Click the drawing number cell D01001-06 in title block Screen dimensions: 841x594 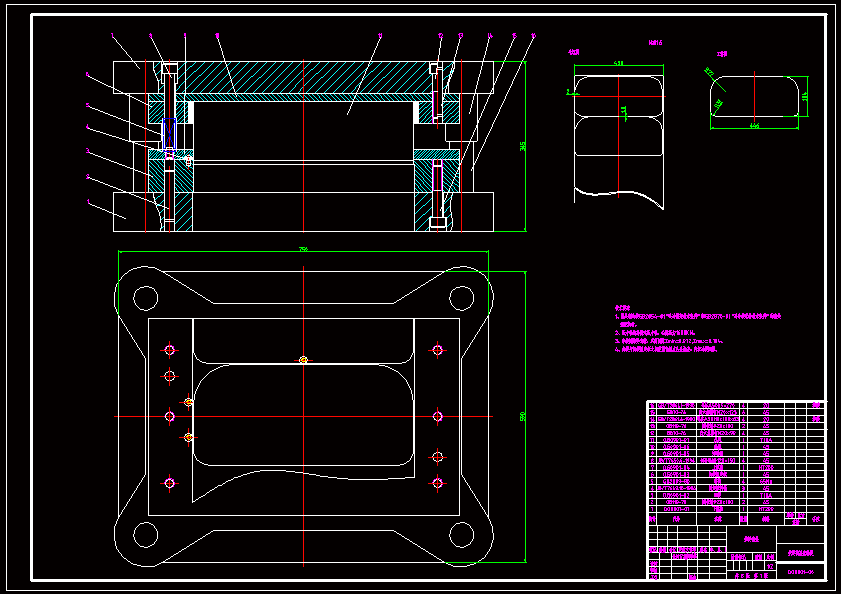801,572
